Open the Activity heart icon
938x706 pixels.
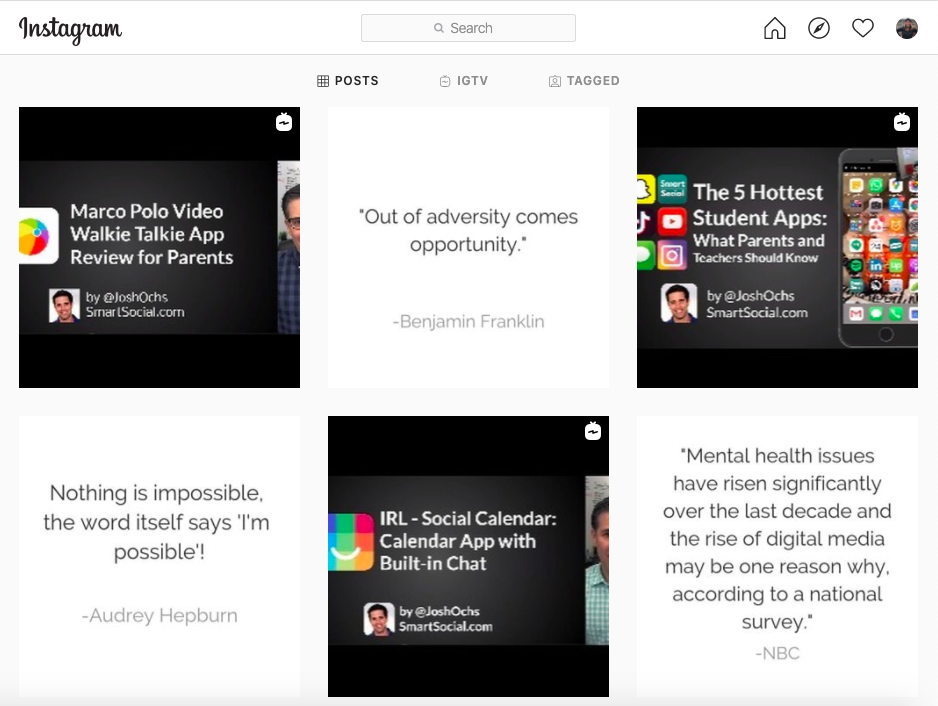point(863,28)
